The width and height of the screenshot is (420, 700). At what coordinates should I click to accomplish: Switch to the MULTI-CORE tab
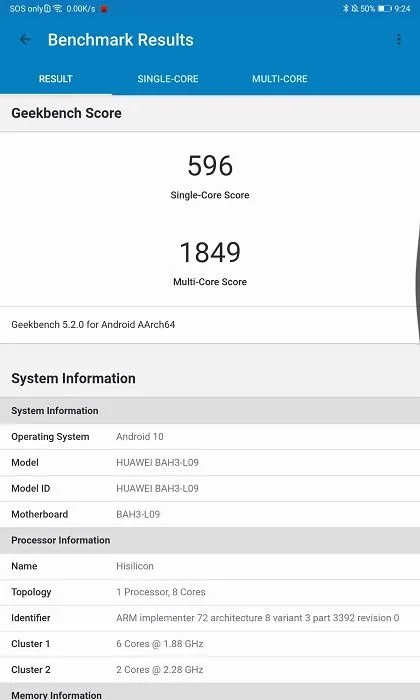(280, 79)
